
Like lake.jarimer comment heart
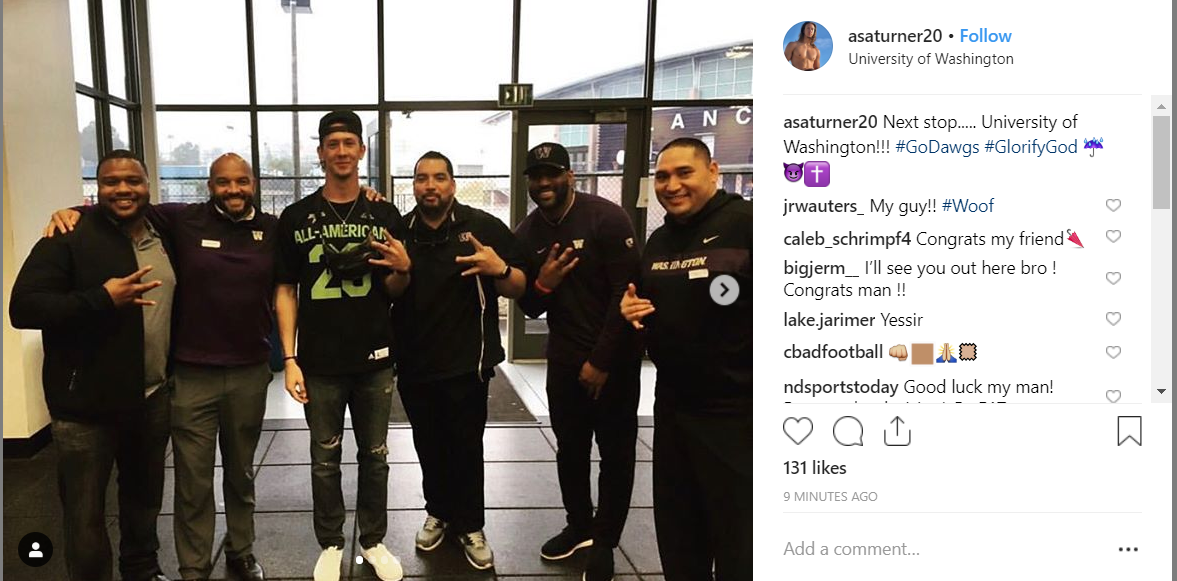pyautogui.click(x=1113, y=319)
